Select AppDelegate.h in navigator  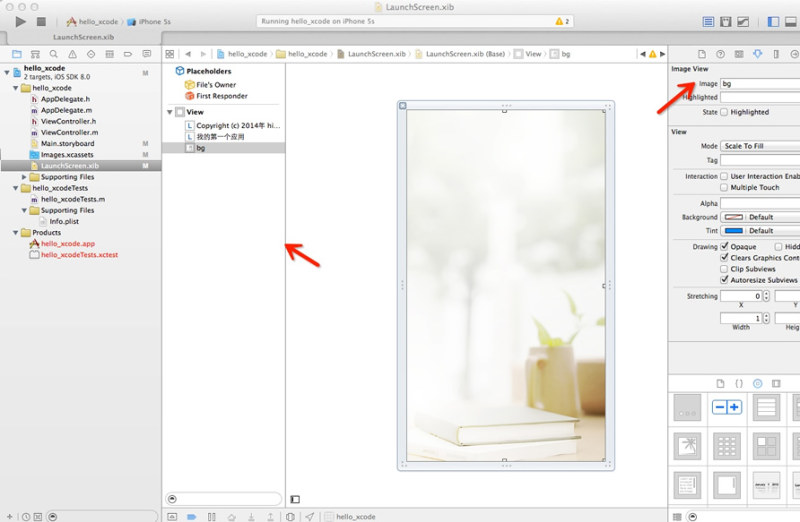coord(65,99)
